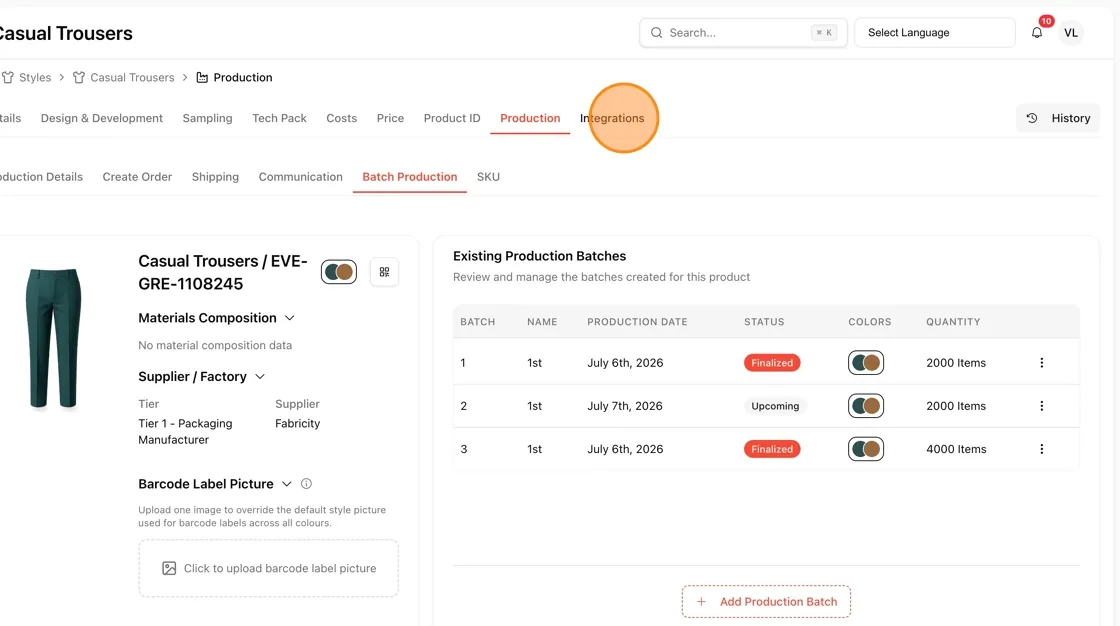This screenshot has height=626, width=1120.
Task: Click the search magnifier icon
Action: (656, 33)
